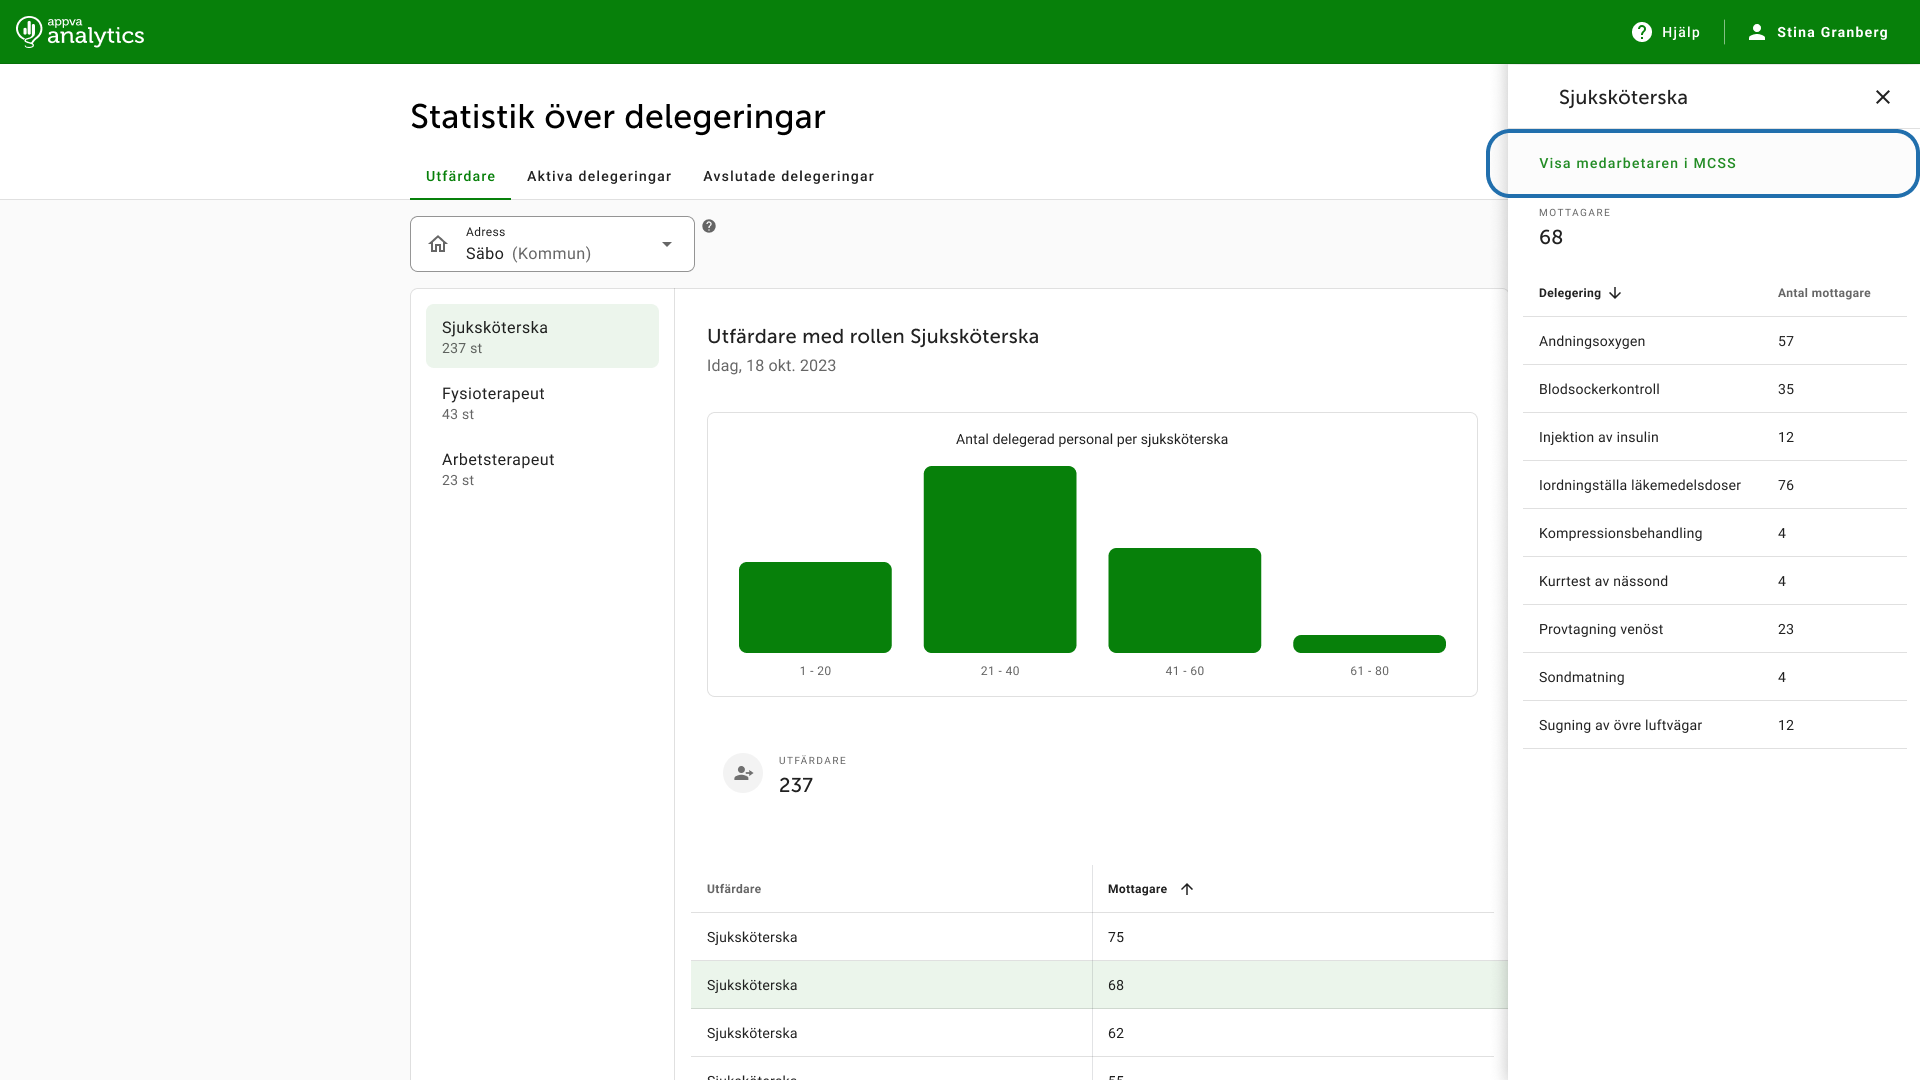Click the date Idag, 18 okt. 2023
Screen dimensions: 1920x1080
(x=771, y=365)
